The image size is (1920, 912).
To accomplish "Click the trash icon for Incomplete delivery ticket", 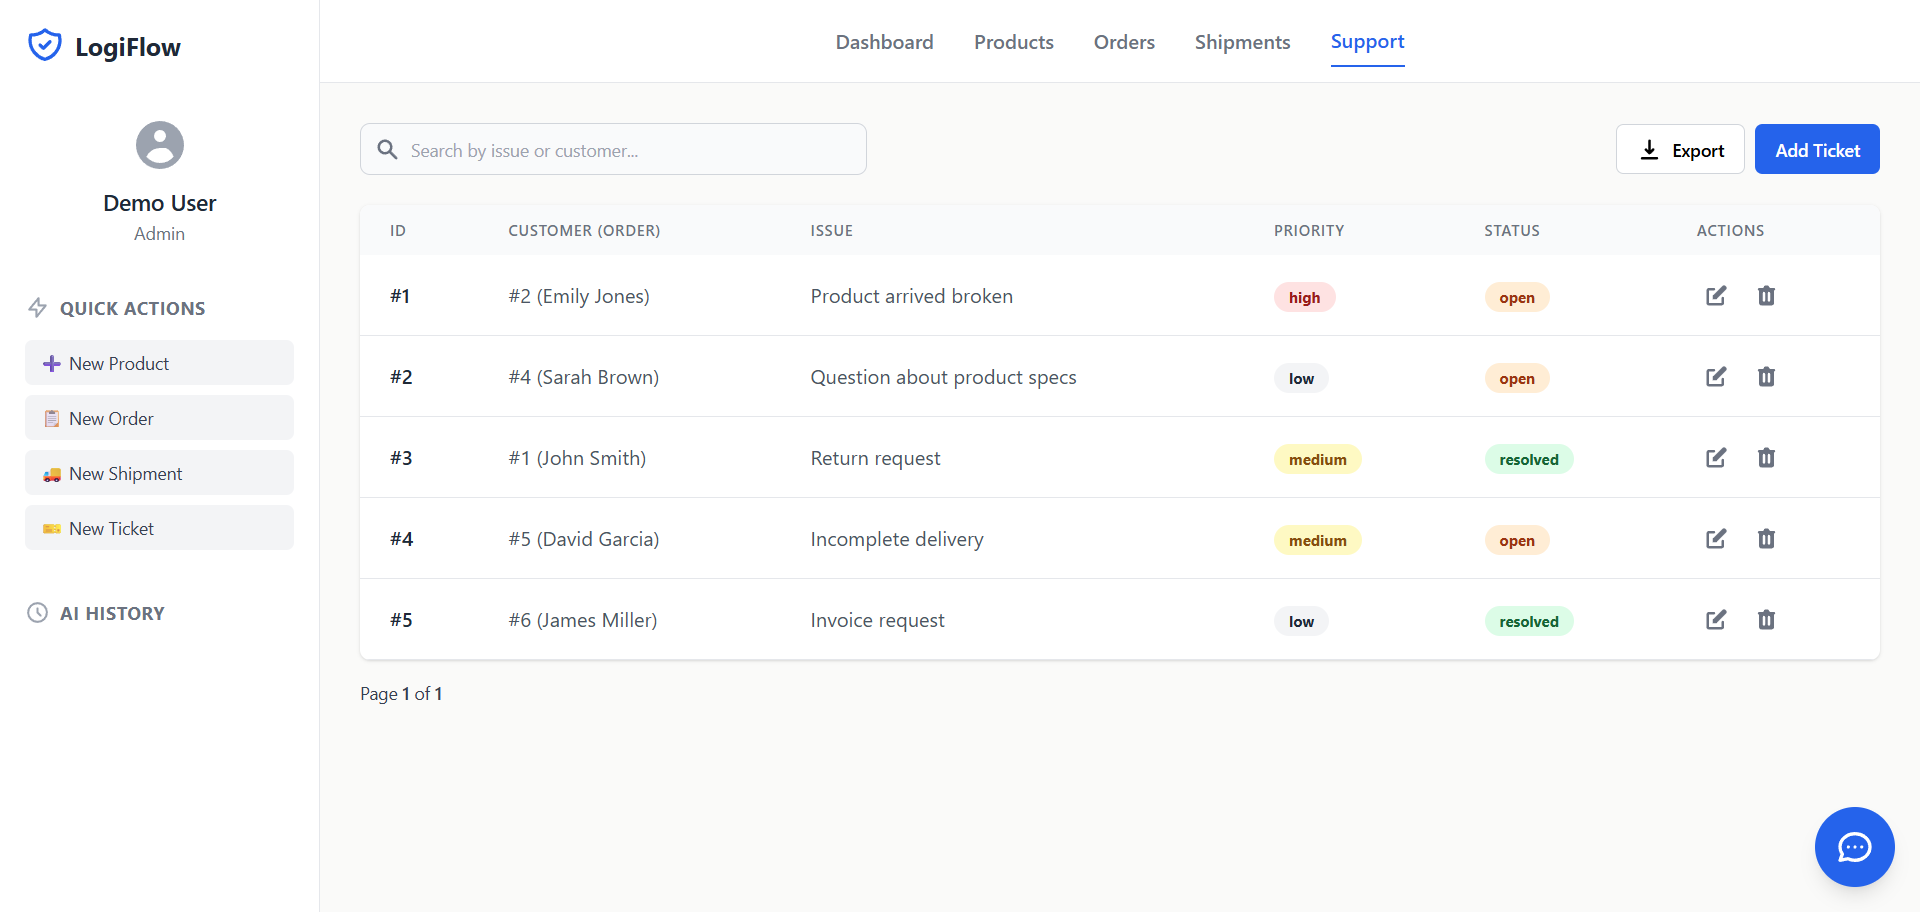I will (x=1766, y=539).
